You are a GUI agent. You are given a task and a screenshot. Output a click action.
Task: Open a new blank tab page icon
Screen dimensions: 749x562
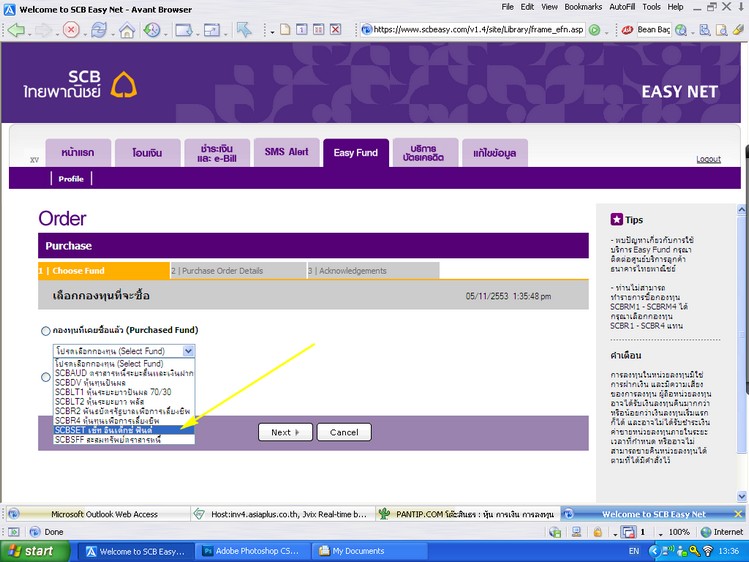tap(285, 30)
